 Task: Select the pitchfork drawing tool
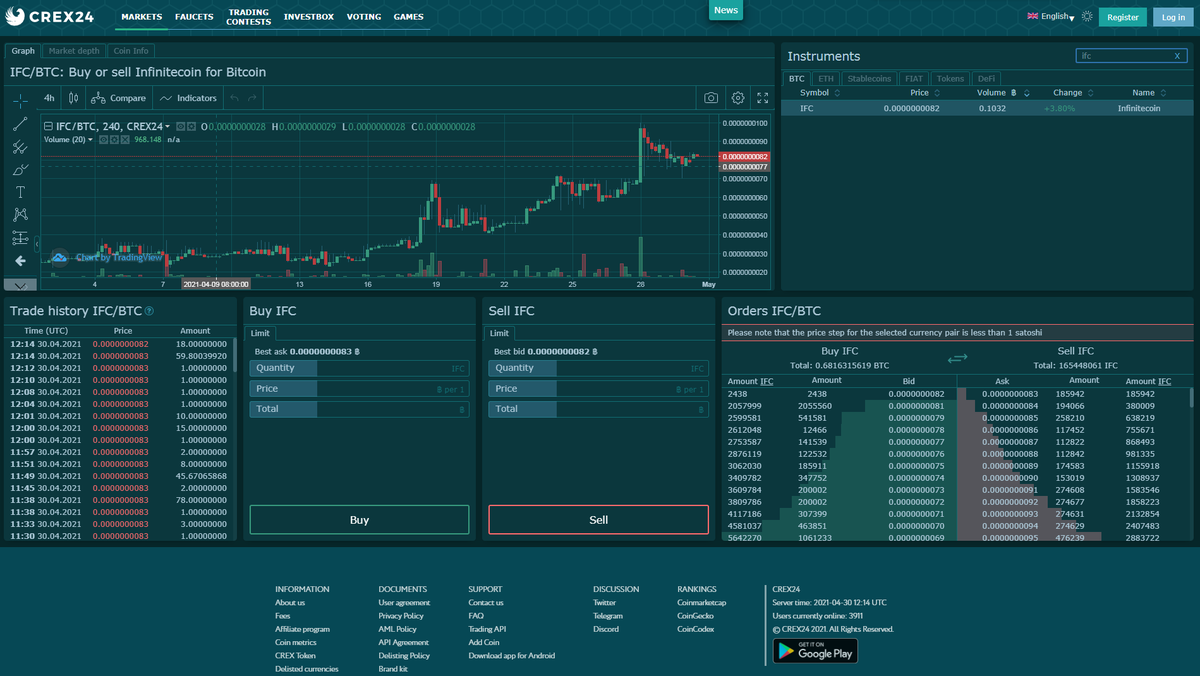pos(20,147)
